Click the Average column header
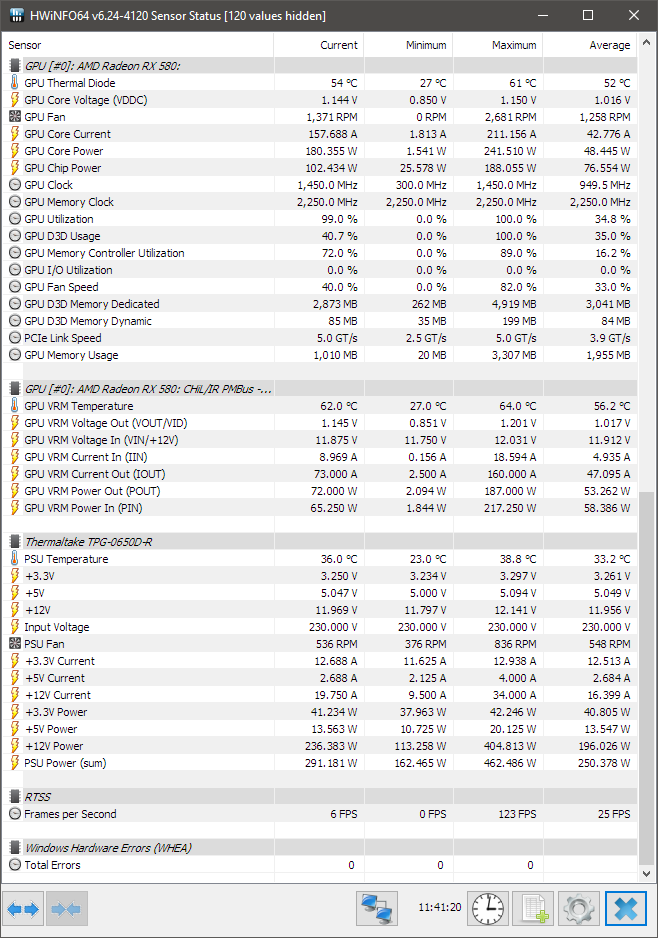 point(590,45)
